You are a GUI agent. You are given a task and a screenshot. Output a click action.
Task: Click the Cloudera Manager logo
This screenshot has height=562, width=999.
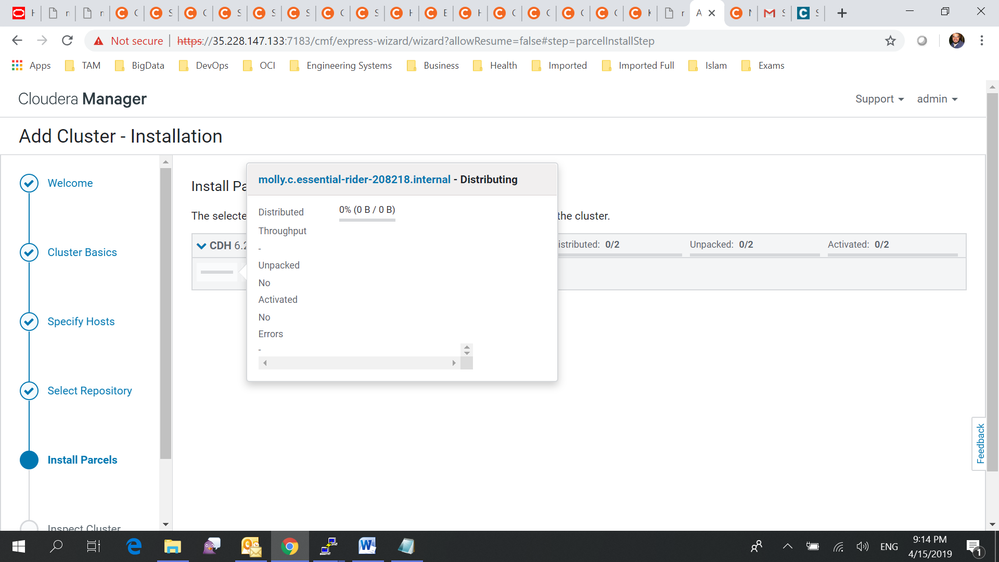click(82, 99)
